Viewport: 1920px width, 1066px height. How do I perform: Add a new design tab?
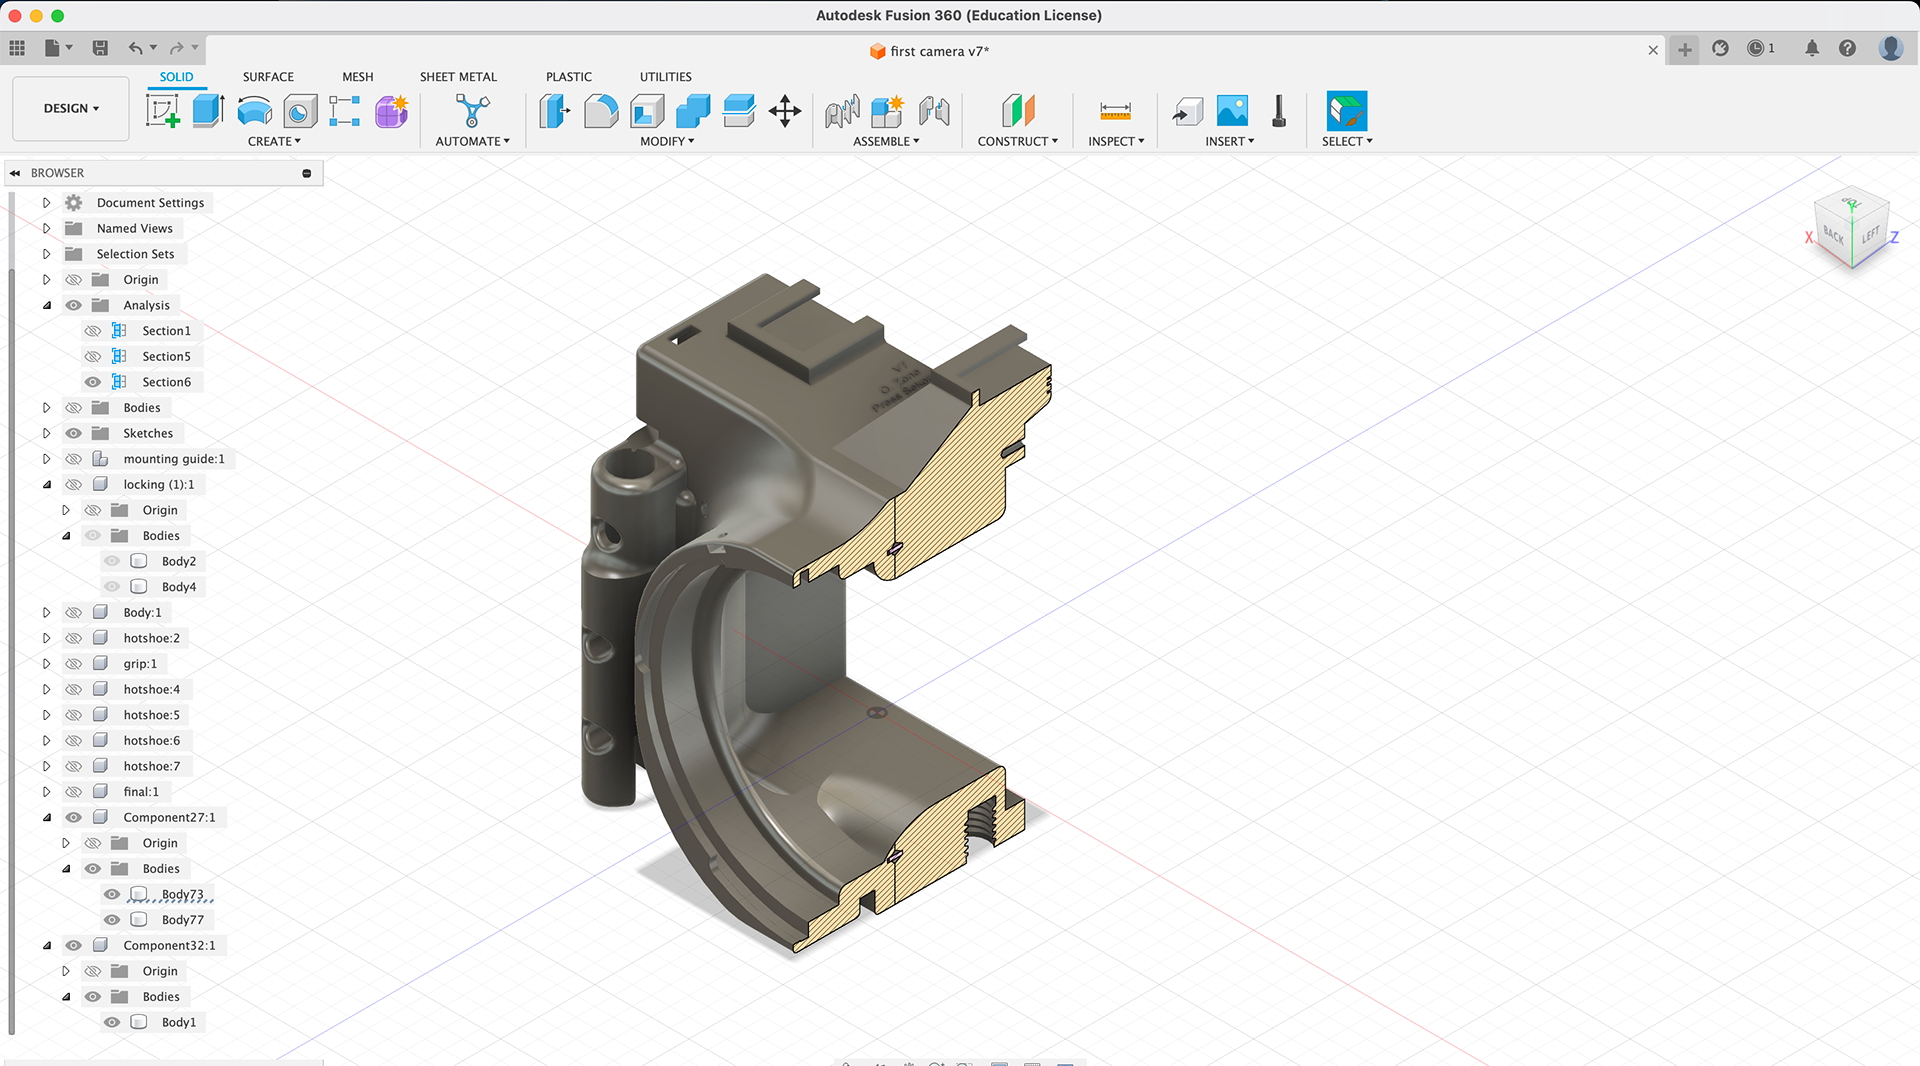click(1685, 49)
